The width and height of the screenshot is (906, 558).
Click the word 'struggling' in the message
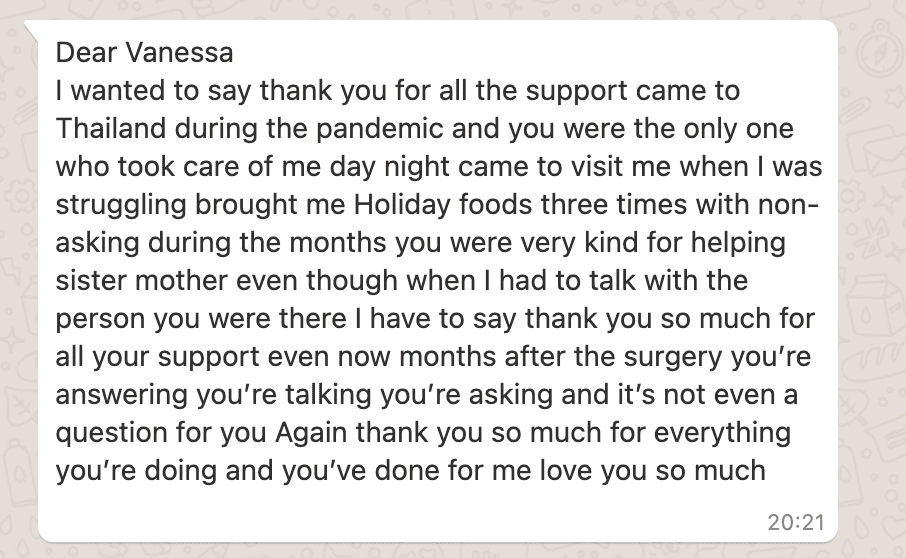[121, 206]
